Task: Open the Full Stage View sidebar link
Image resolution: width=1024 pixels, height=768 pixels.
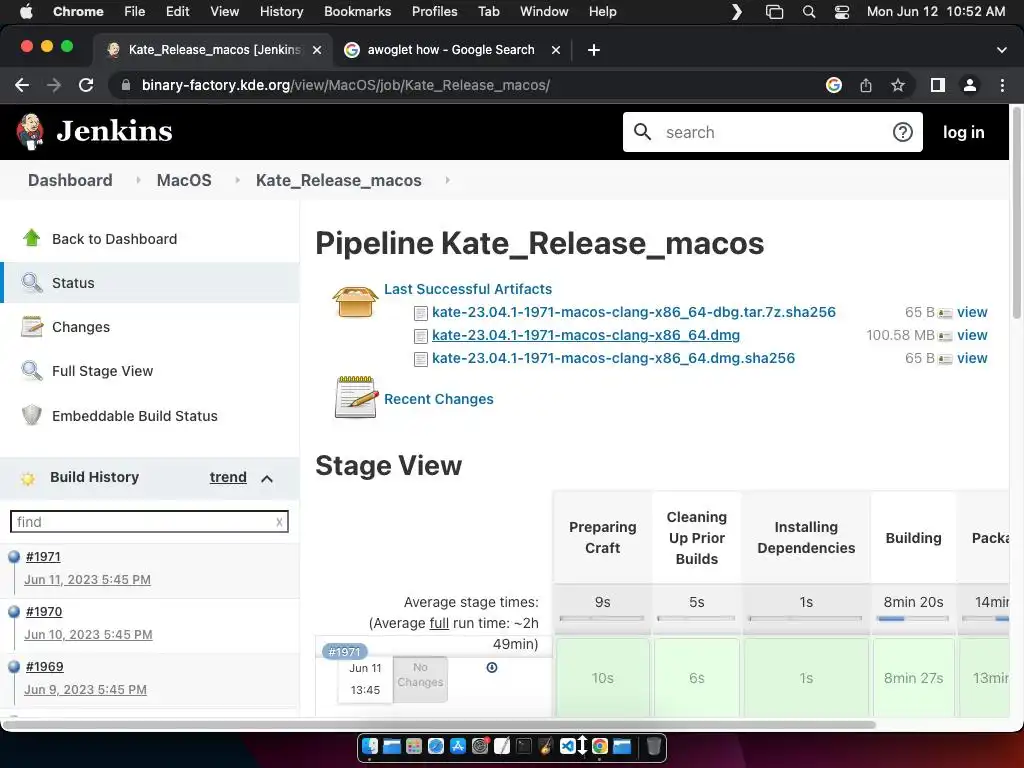Action: coord(103,371)
